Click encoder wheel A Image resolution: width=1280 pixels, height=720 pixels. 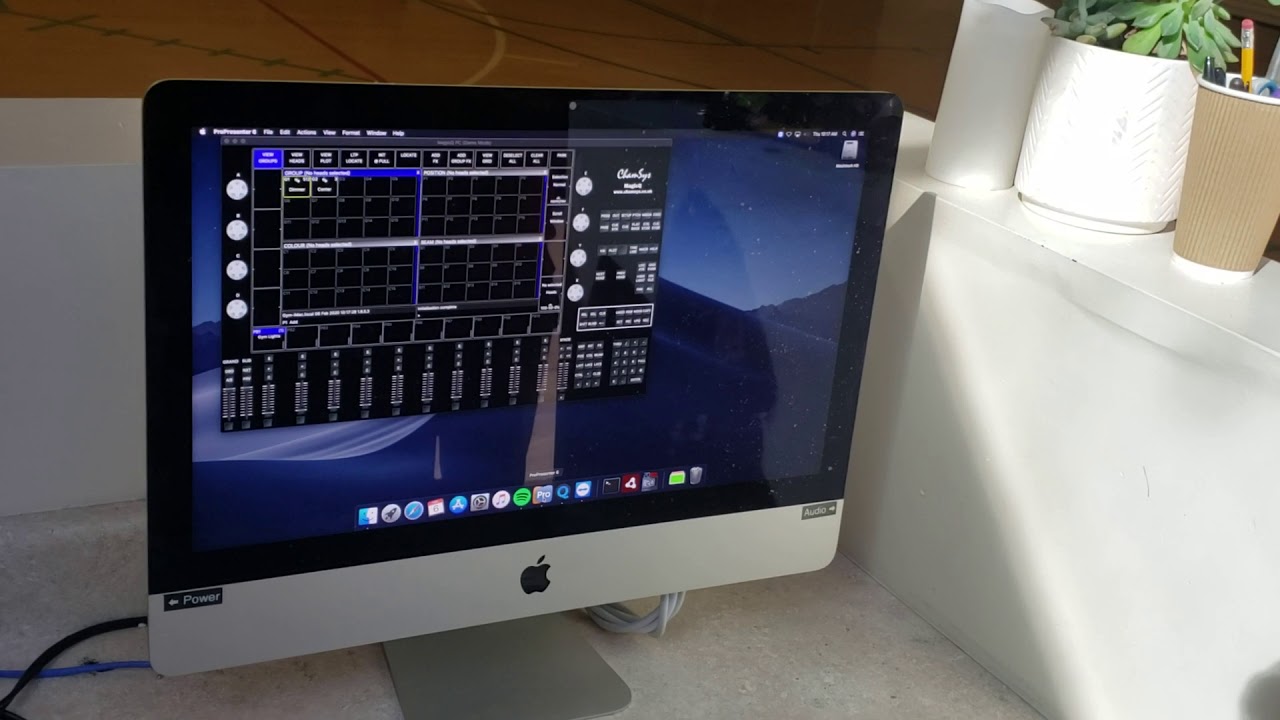tap(237, 190)
